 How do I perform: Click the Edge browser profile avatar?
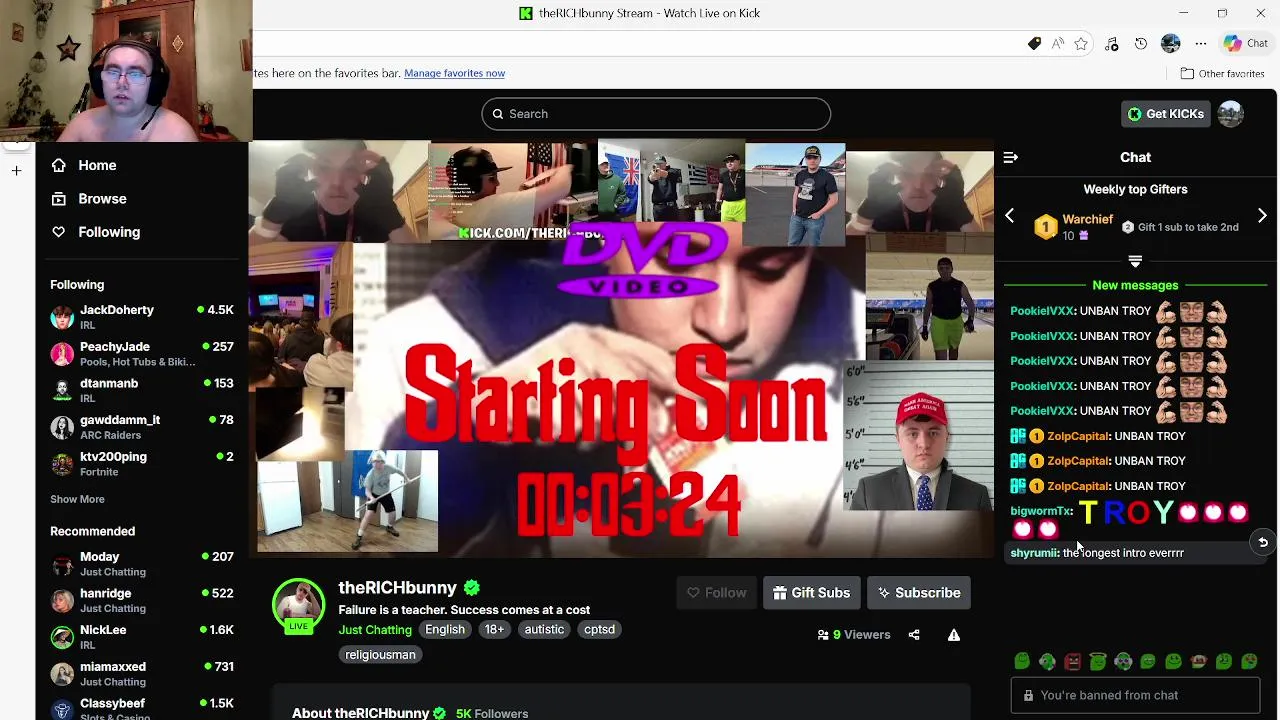(1171, 44)
